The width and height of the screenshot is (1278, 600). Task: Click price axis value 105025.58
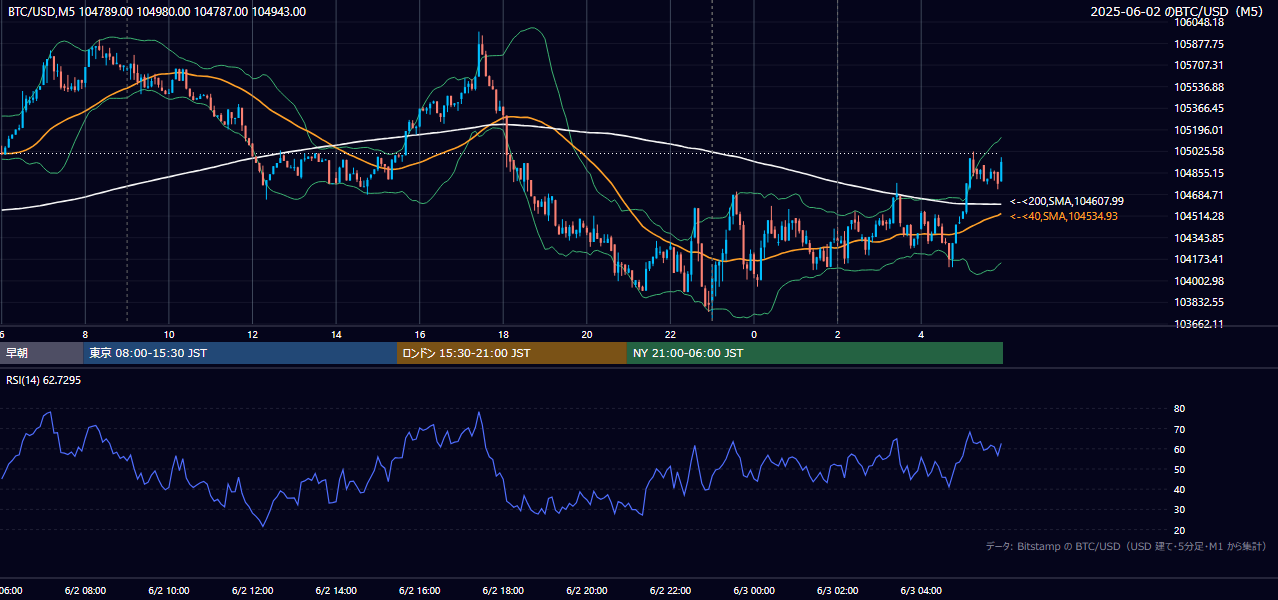tap(1200, 151)
